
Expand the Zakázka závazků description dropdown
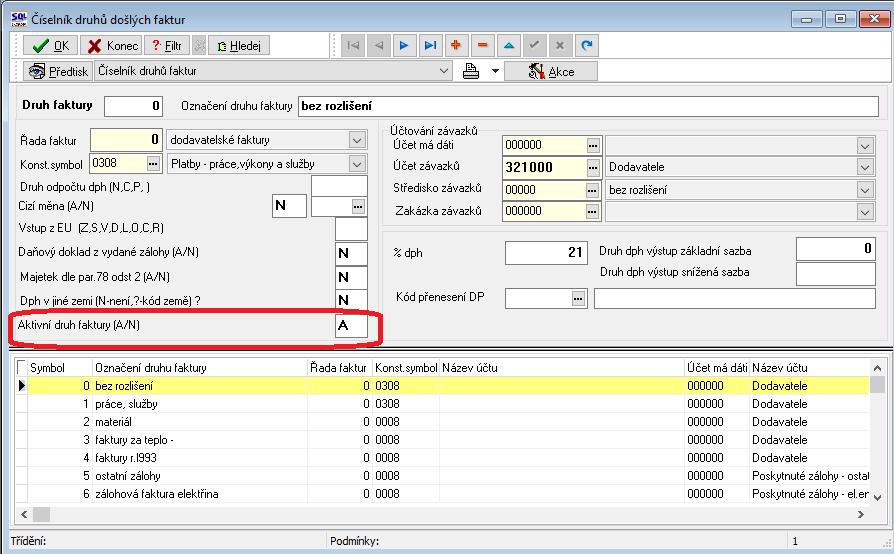[x=865, y=212]
